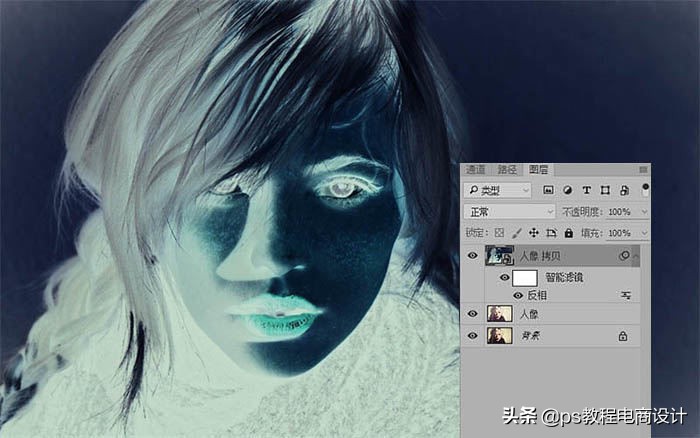Toggle visibility of 智能滤镜 smart filters
Image resolution: width=700 pixels, height=438 pixels.
click(x=504, y=277)
